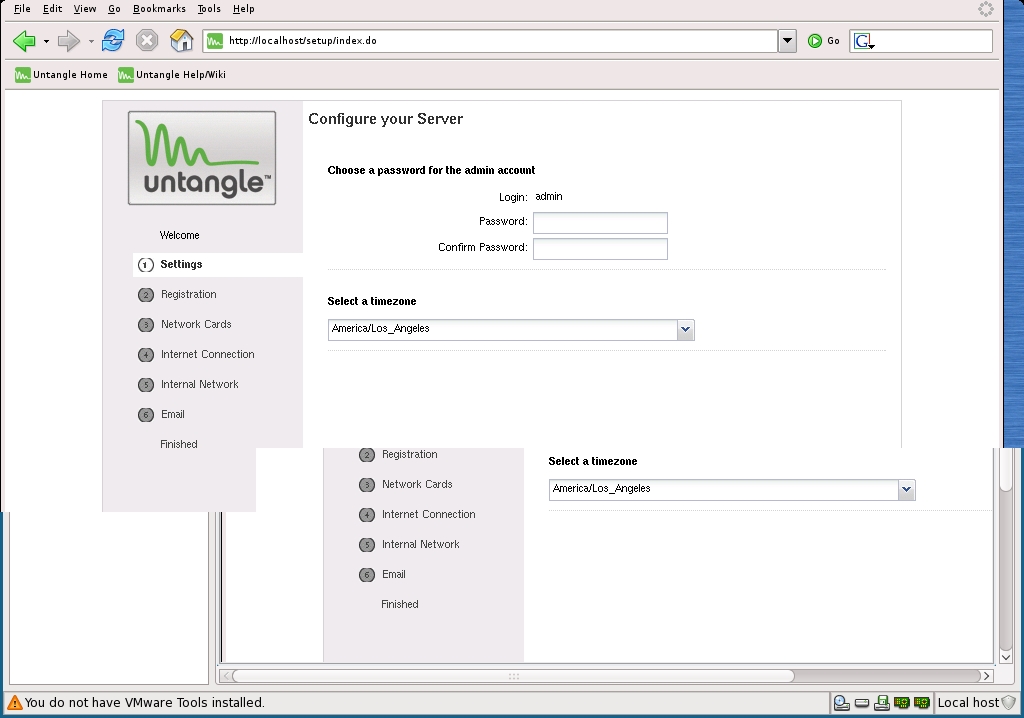1024x718 pixels.
Task: Click the CD-ROM device icon in status bar
Action: [841, 703]
